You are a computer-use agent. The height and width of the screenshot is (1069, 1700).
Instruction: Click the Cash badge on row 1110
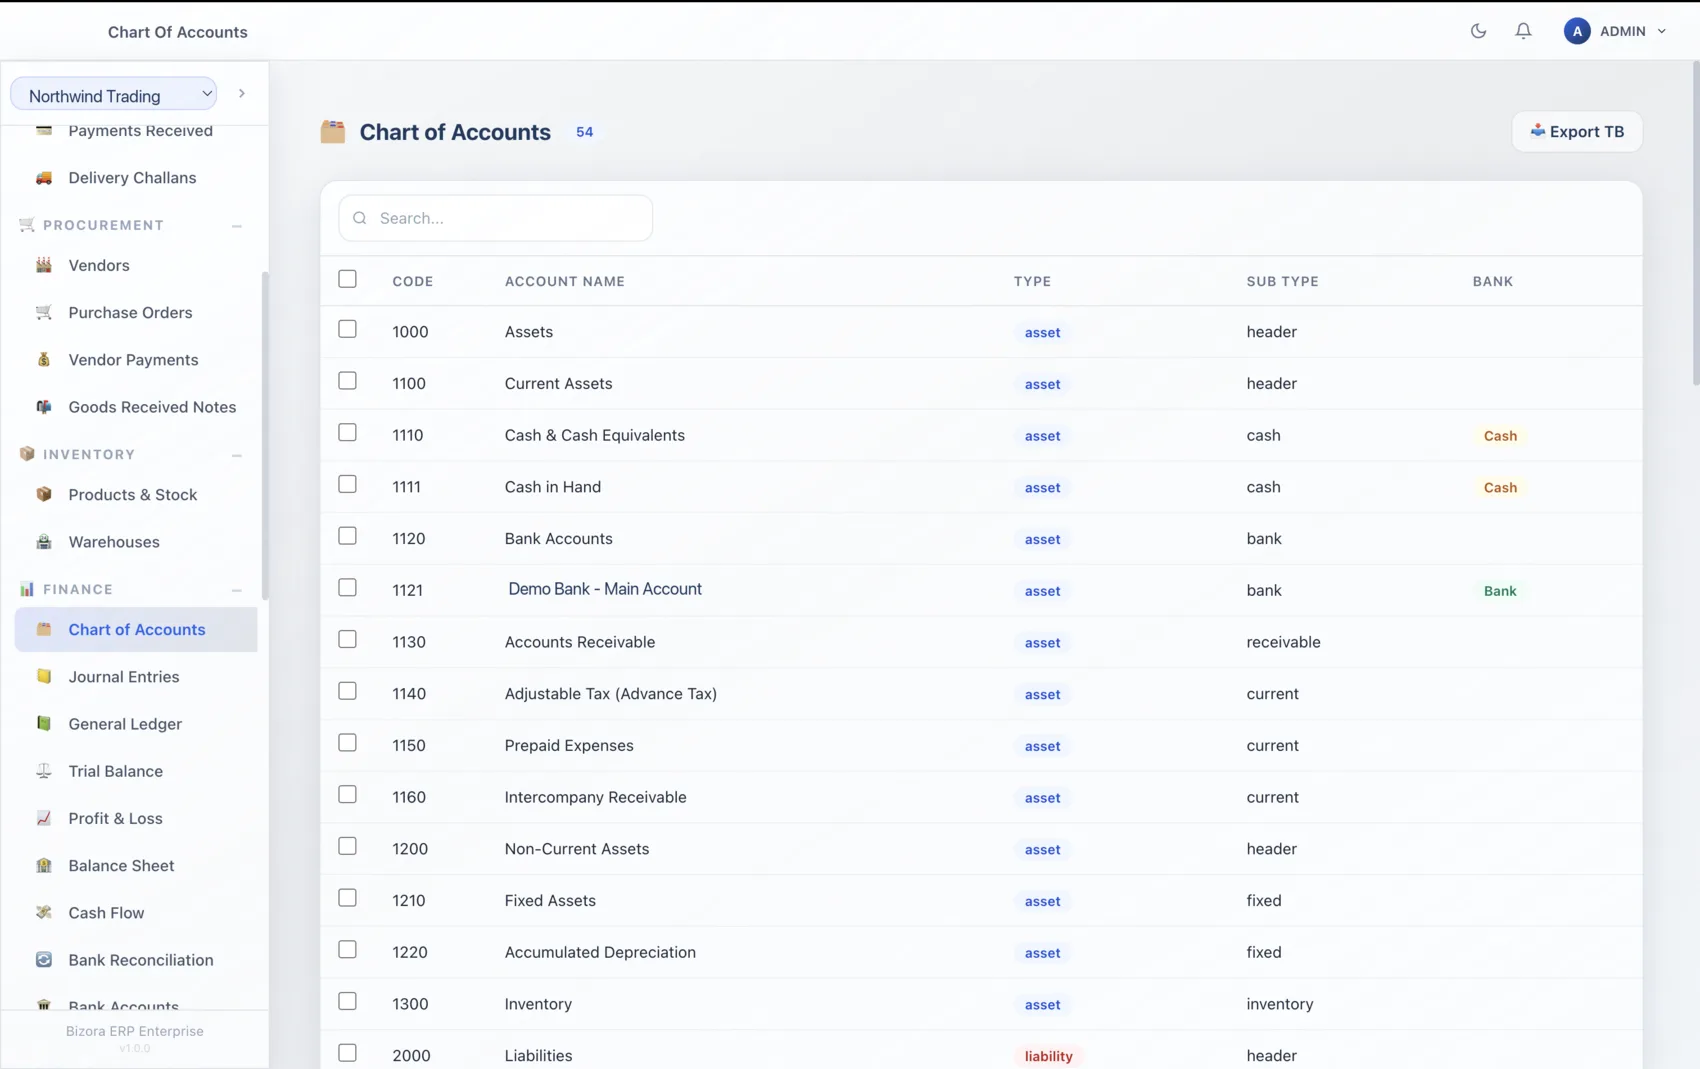pyautogui.click(x=1500, y=436)
